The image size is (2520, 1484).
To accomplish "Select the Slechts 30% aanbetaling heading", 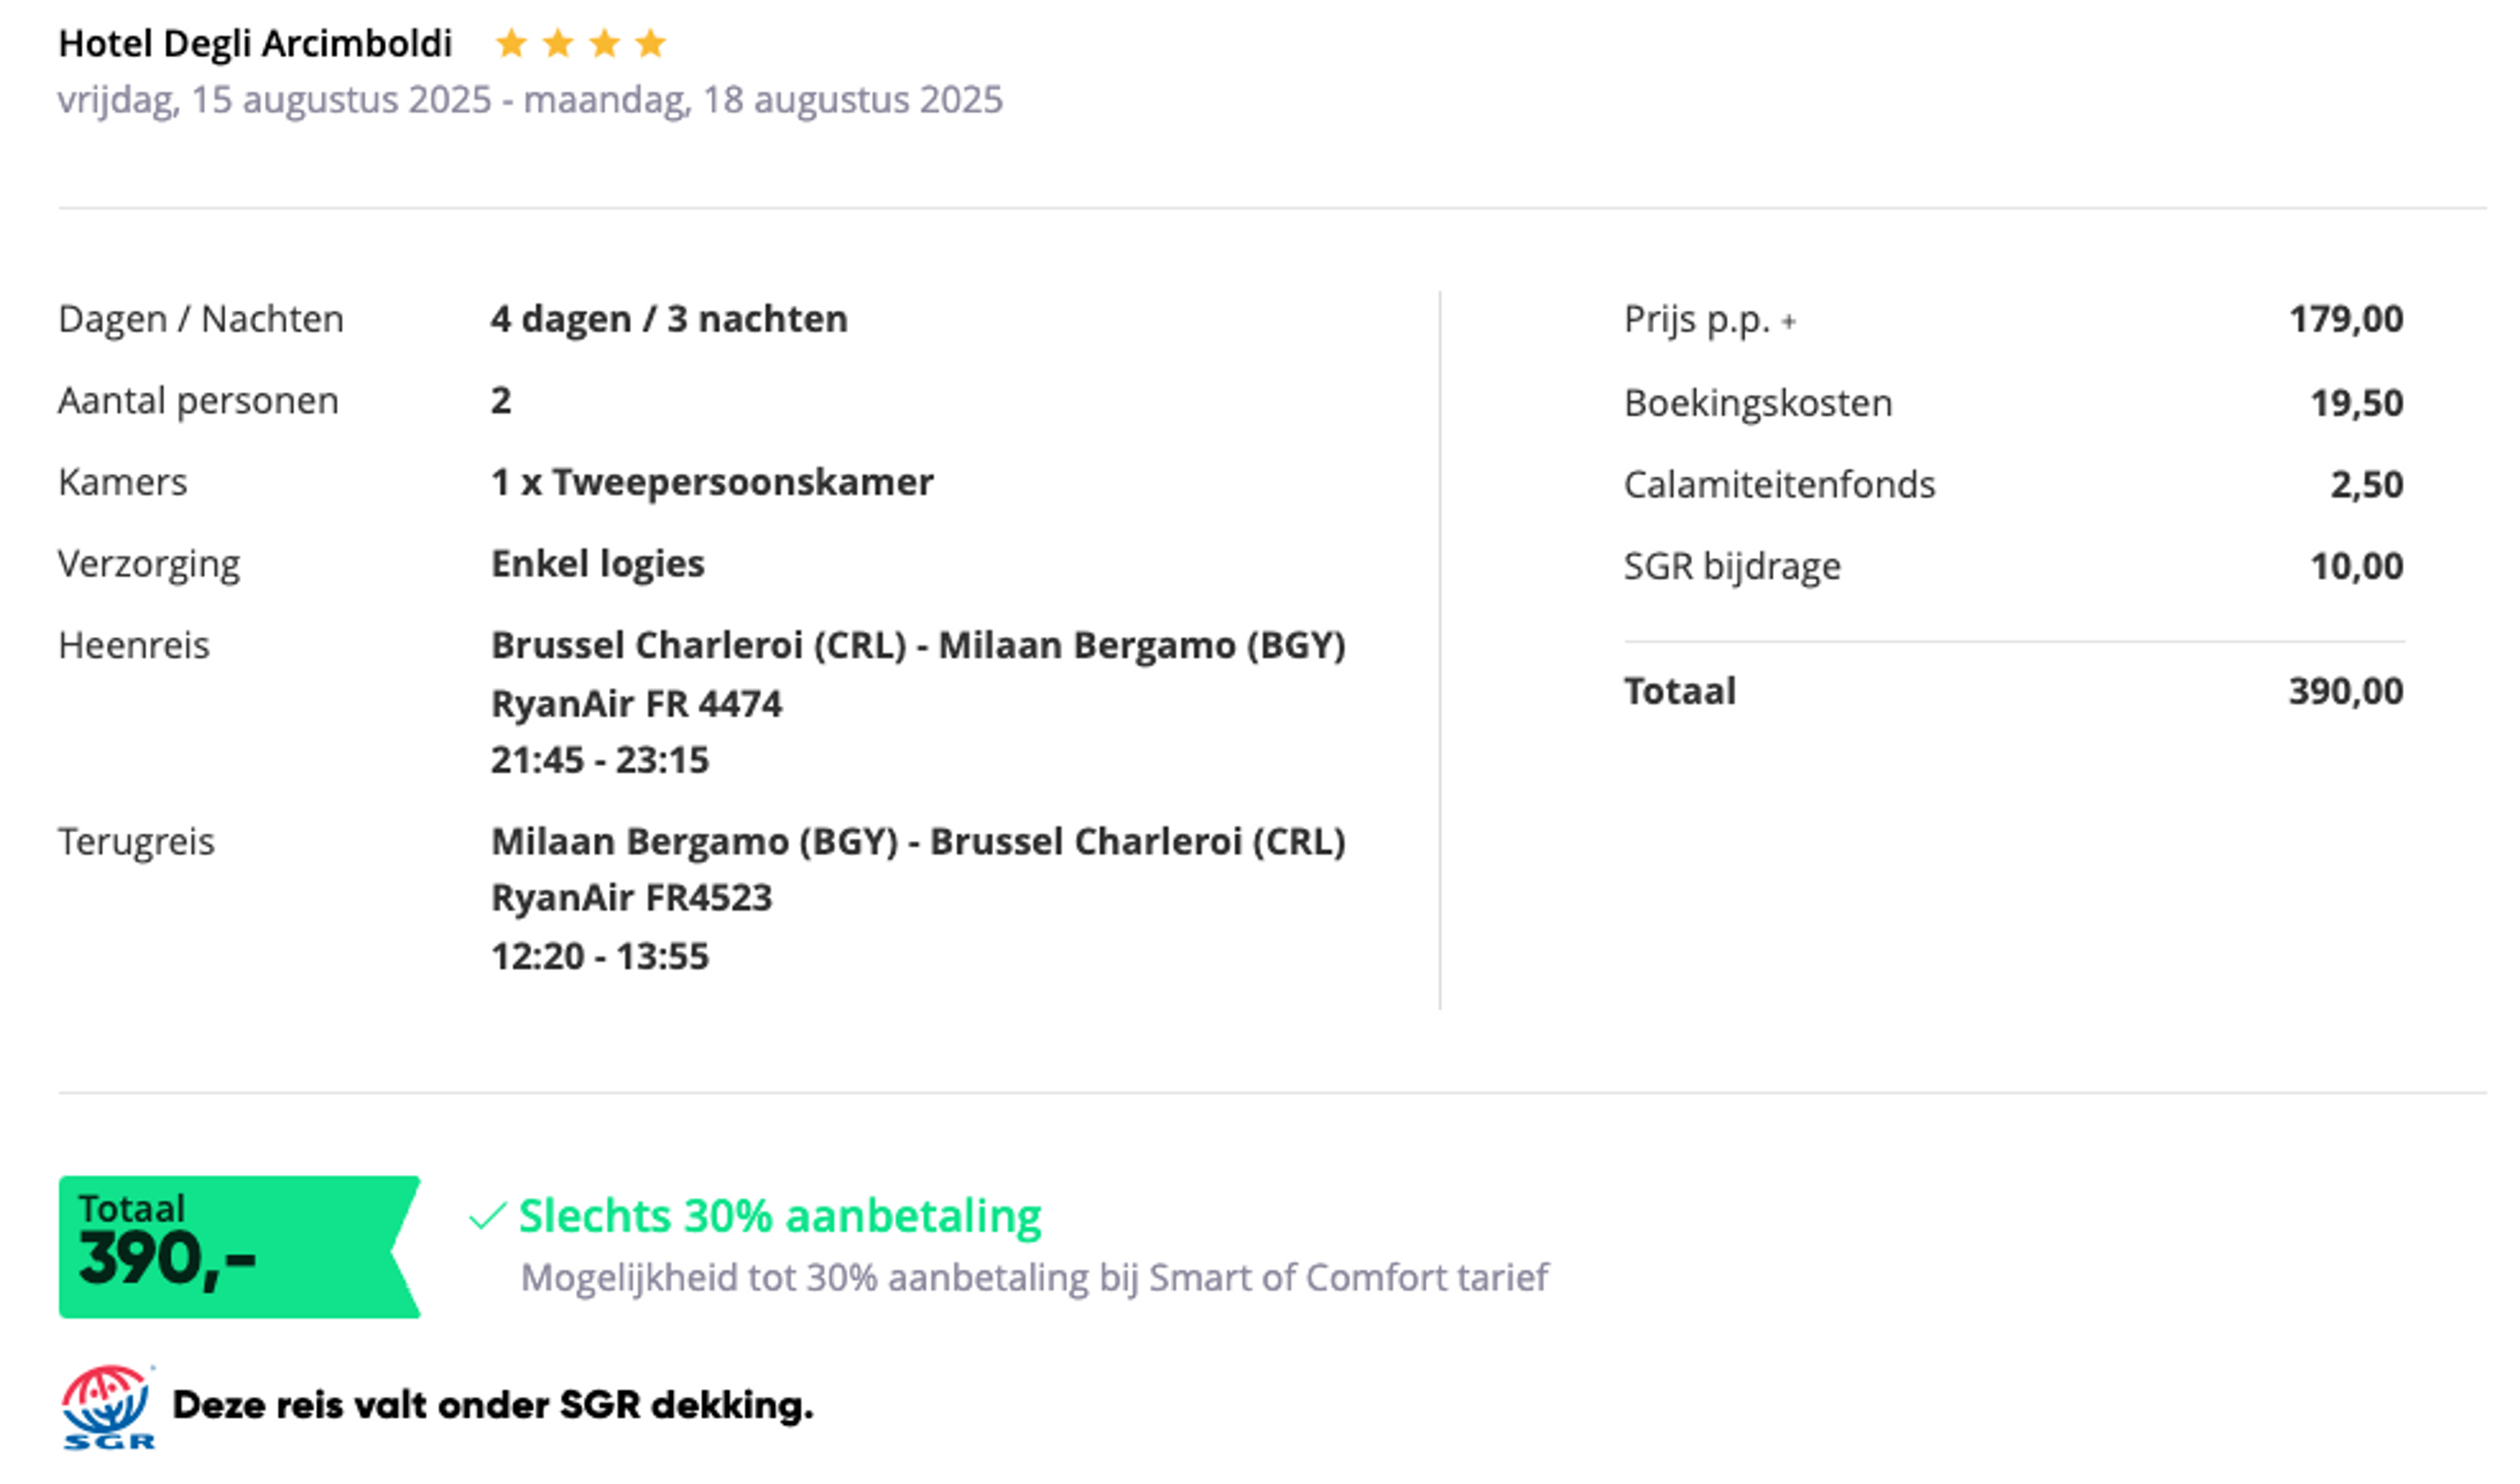I will click(780, 1216).
